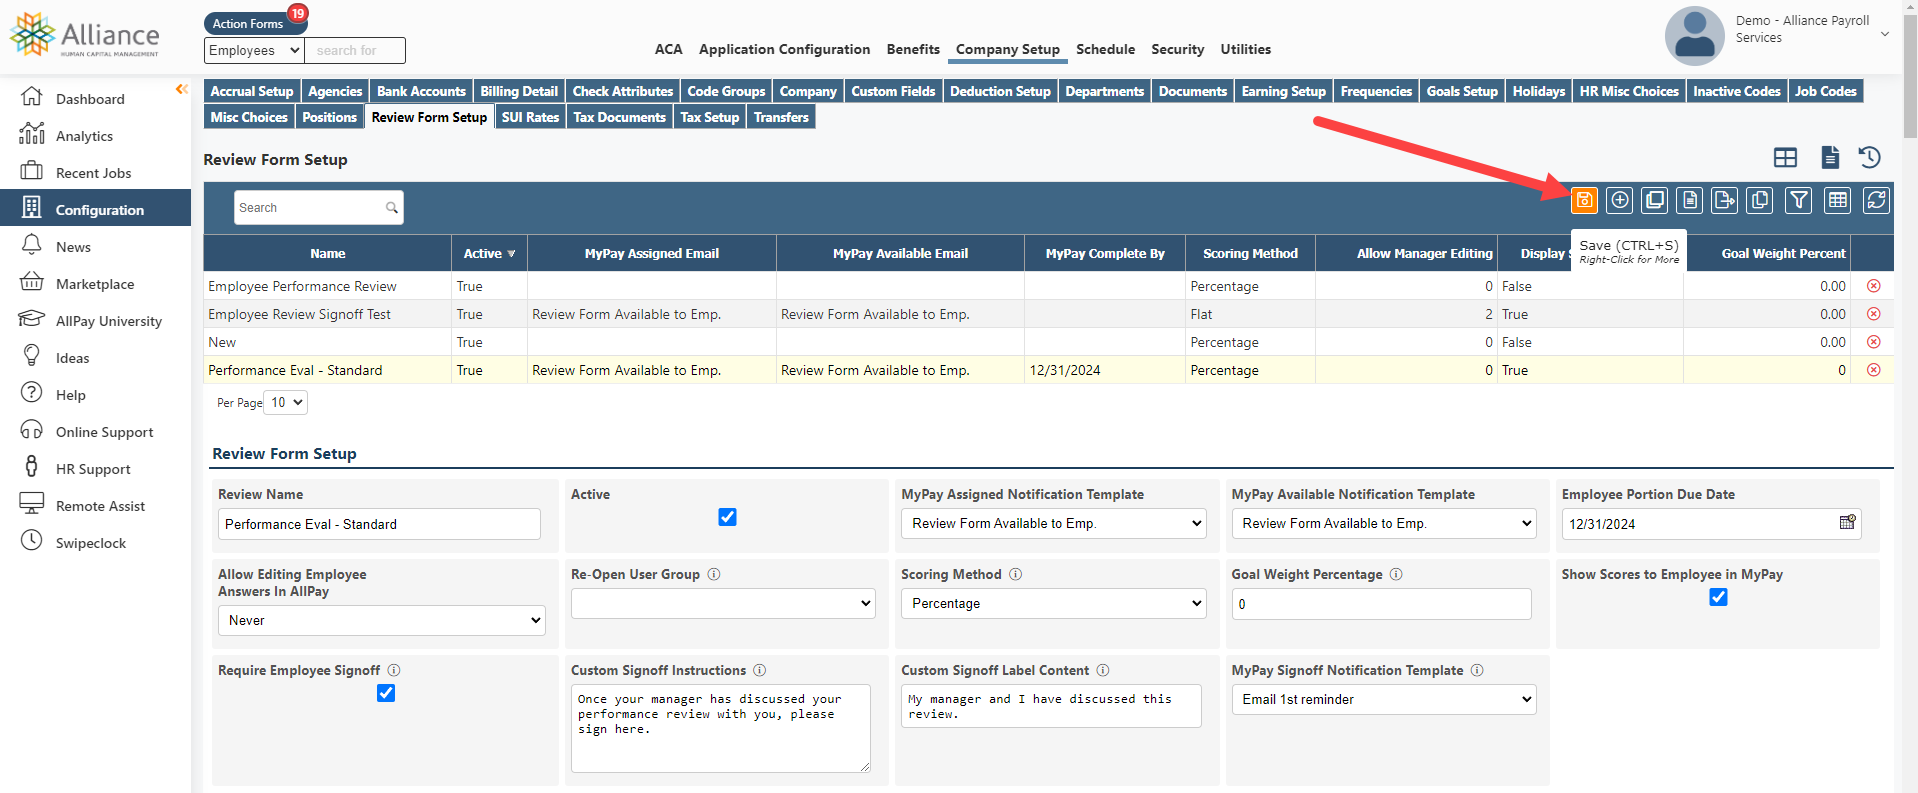Click the Custom Signoff Instructions text area
This screenshot has height=793, width=1918.
pyautogui.click(x=720, y=728)
